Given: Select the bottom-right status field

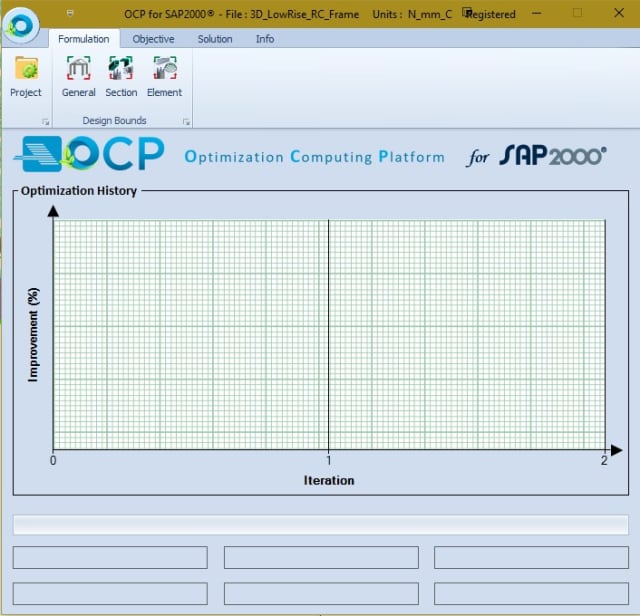Looking at the screenshot, I should [x=531, y=594].
